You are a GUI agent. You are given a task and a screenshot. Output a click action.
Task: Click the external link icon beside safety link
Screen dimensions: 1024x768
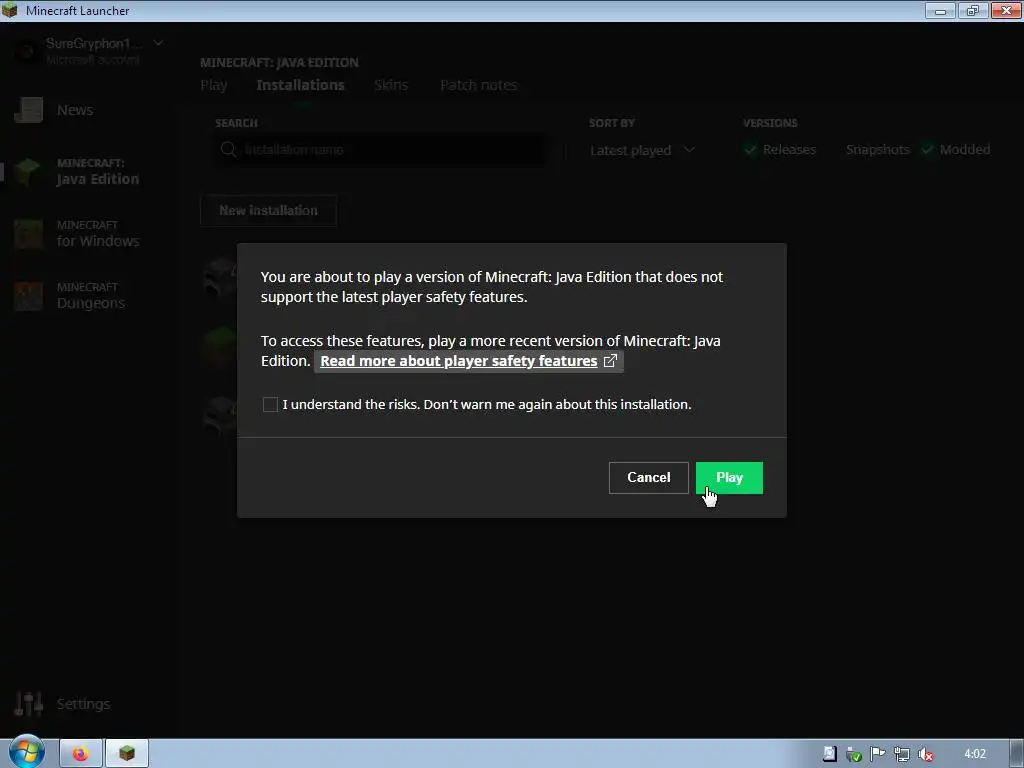click(610, 361)
